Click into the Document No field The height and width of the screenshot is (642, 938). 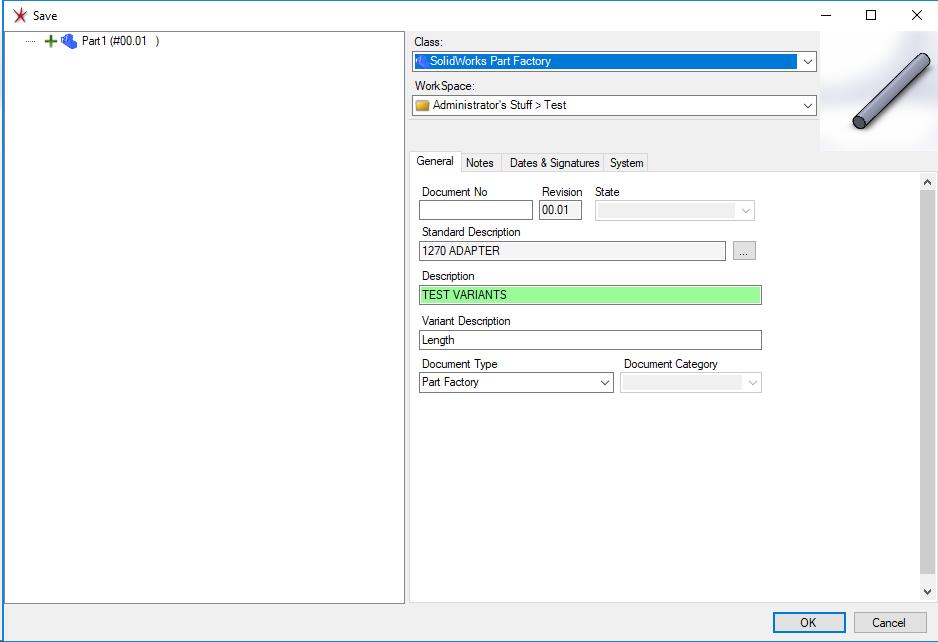[476, 211]
